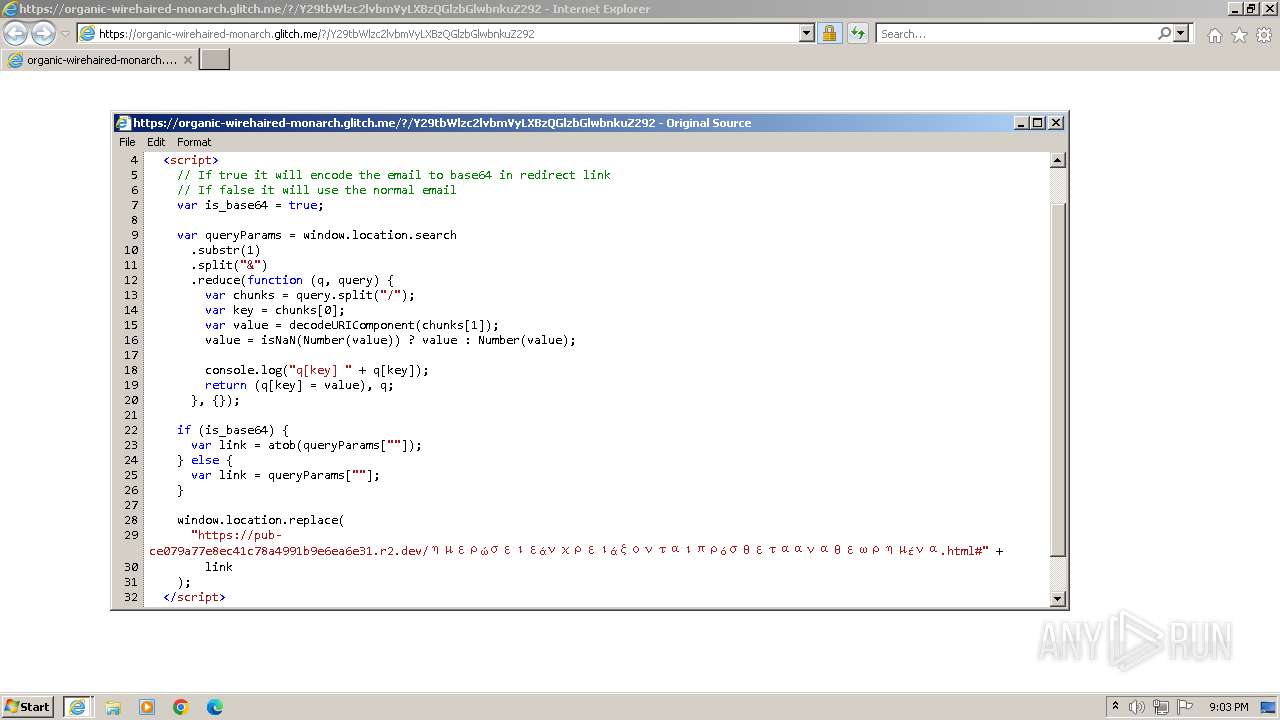Viewport: 1280px width, 720px height.
Task: Maximize the Original Source window
Action: tap(1038, 123)
